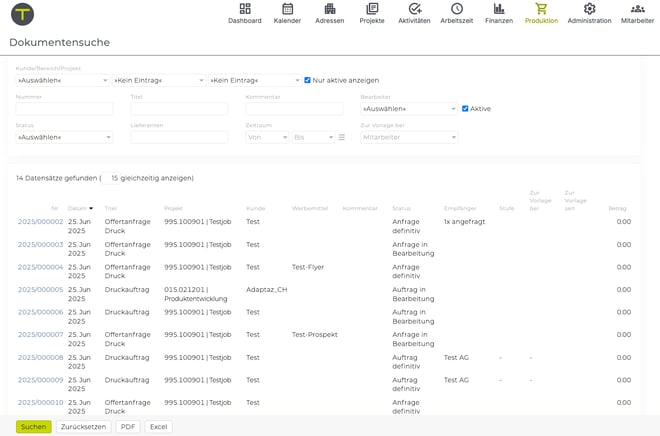This screenshot has height=436, width=660.
Task: Open document 2025/000004
Action: (40, 267)
